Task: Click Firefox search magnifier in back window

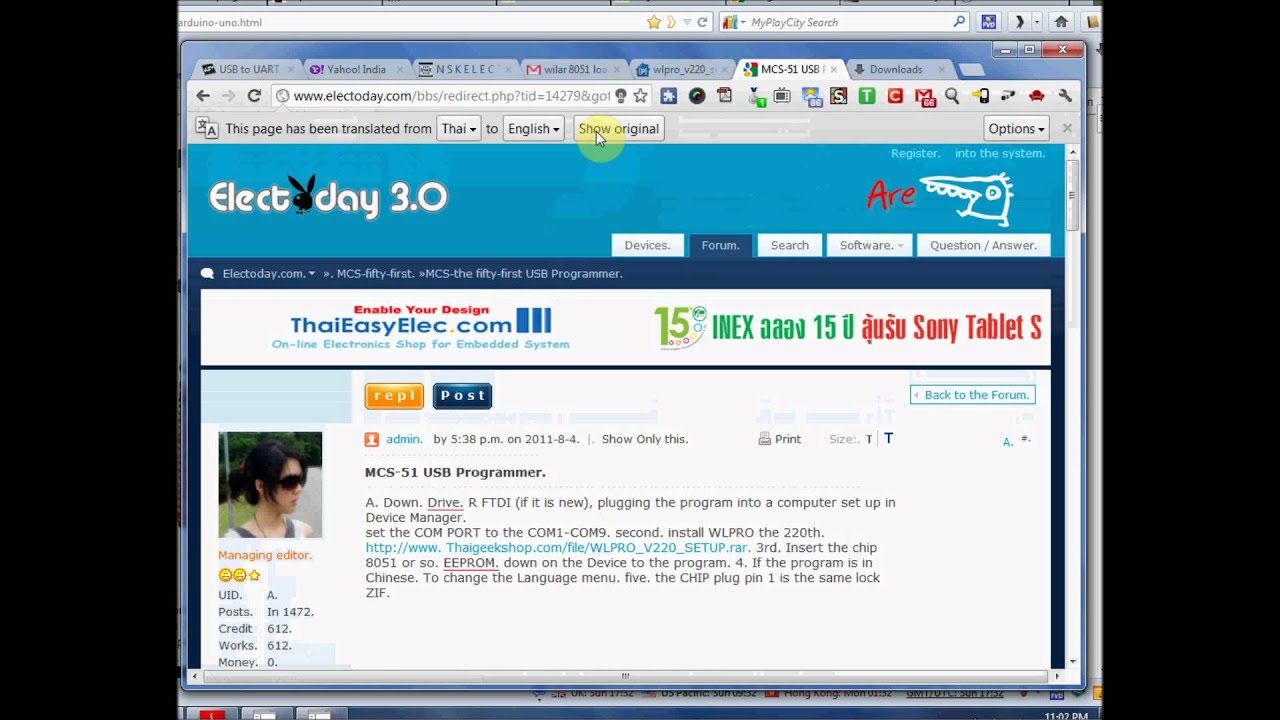Action: click(x=959, y=22)
